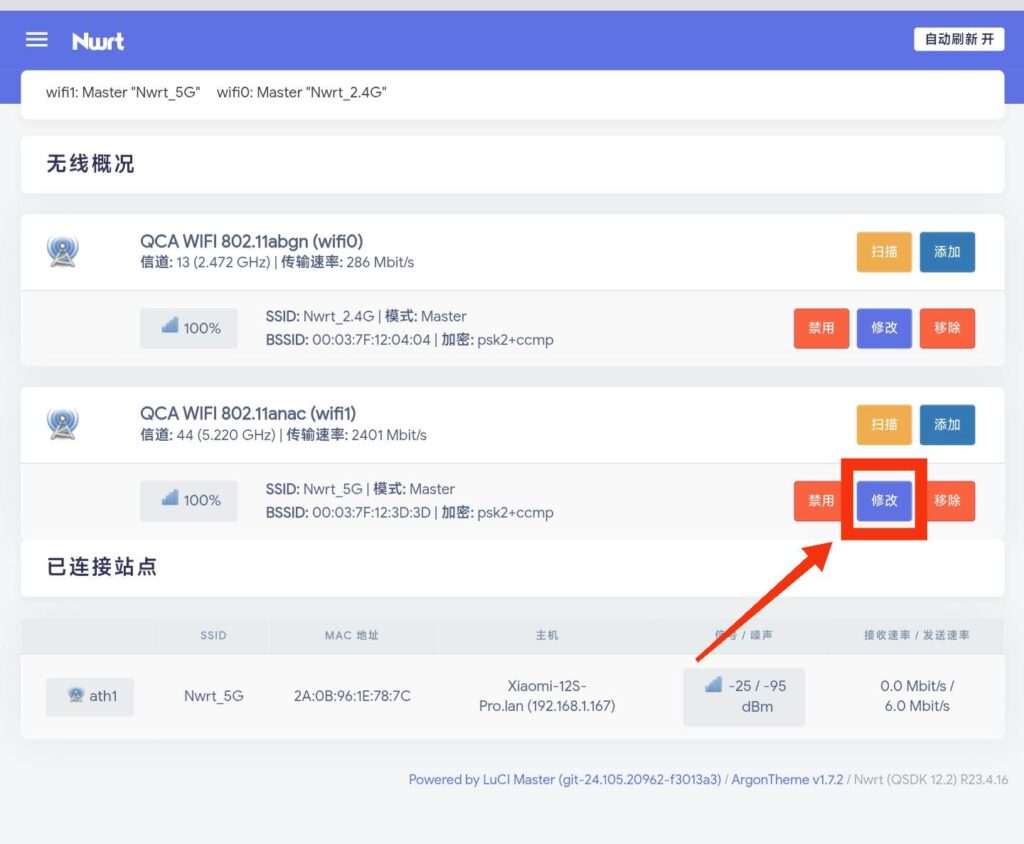Click the ath1 interface badge
Screen dimensions: 1024x844
click(90, 696)
